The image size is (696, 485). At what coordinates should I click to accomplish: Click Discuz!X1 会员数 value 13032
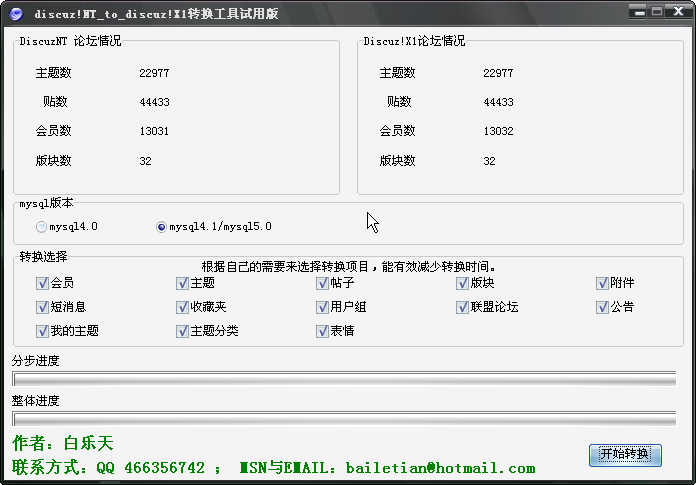click(498, 131)
